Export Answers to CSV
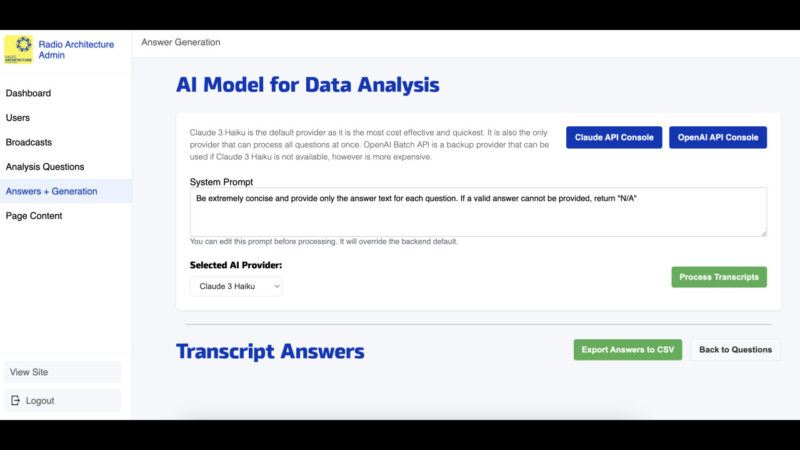 (x=627, y=350)
